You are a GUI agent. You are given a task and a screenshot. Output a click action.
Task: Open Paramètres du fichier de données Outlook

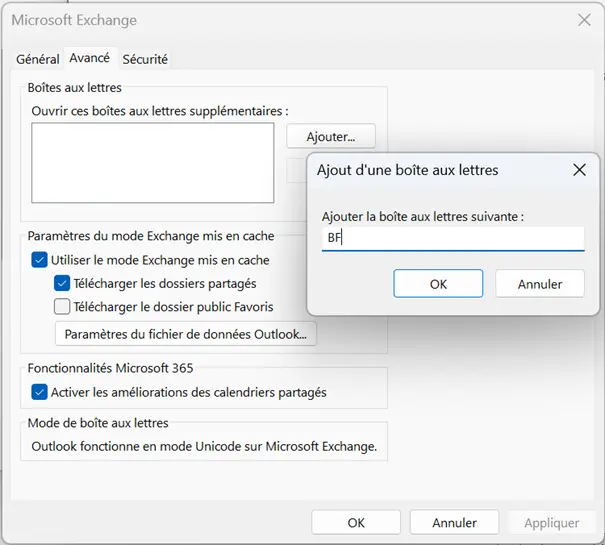tap(186, 334)
